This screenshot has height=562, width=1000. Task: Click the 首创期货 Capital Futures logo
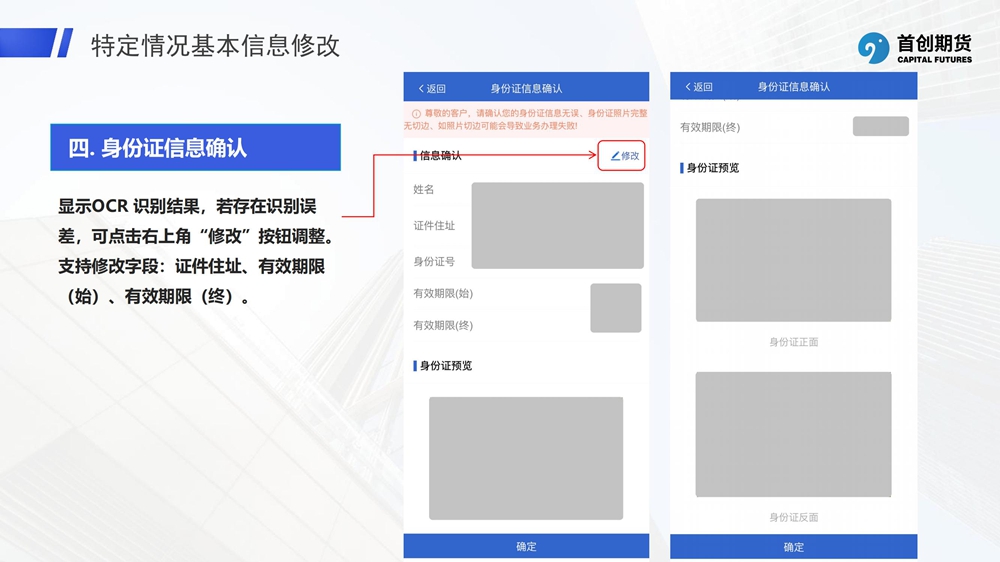[x=914, y=47]
